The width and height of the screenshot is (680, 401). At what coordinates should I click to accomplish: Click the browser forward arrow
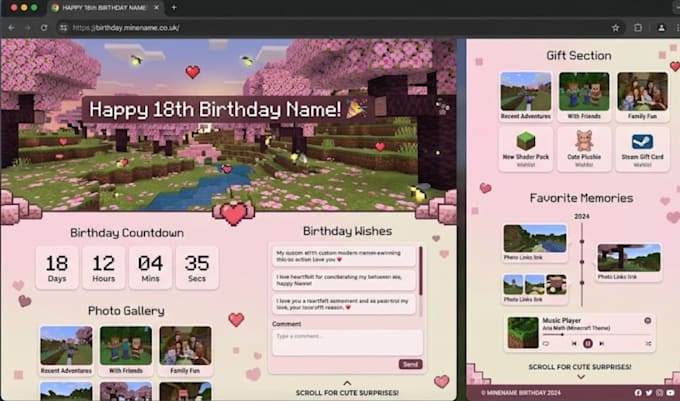[28, 28]
